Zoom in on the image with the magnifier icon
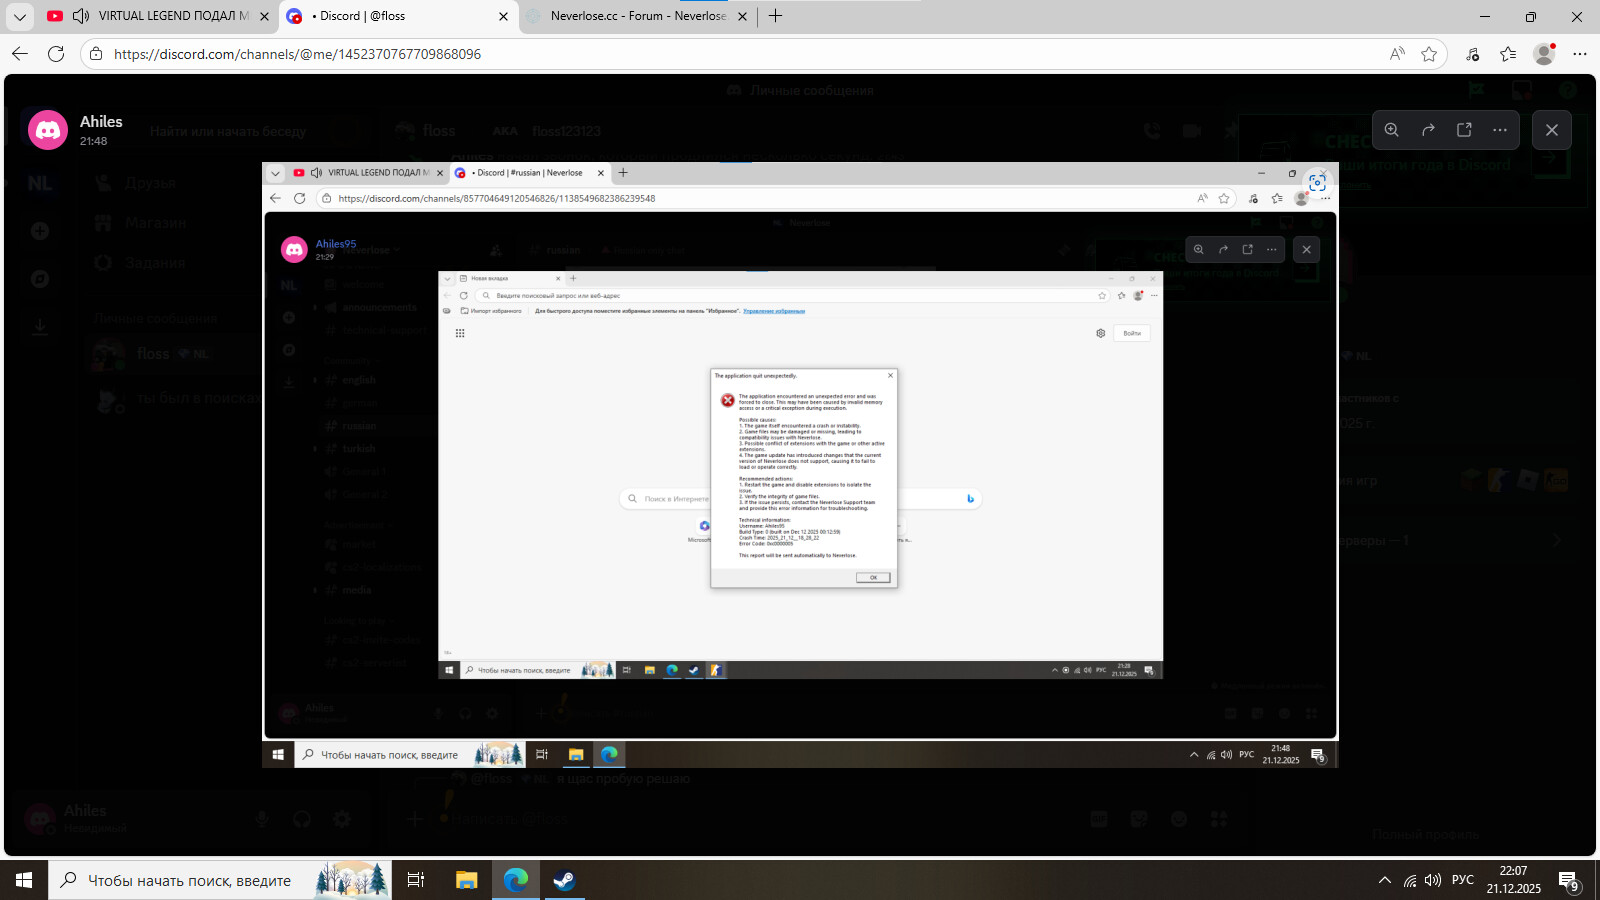 click(1391, 130)
